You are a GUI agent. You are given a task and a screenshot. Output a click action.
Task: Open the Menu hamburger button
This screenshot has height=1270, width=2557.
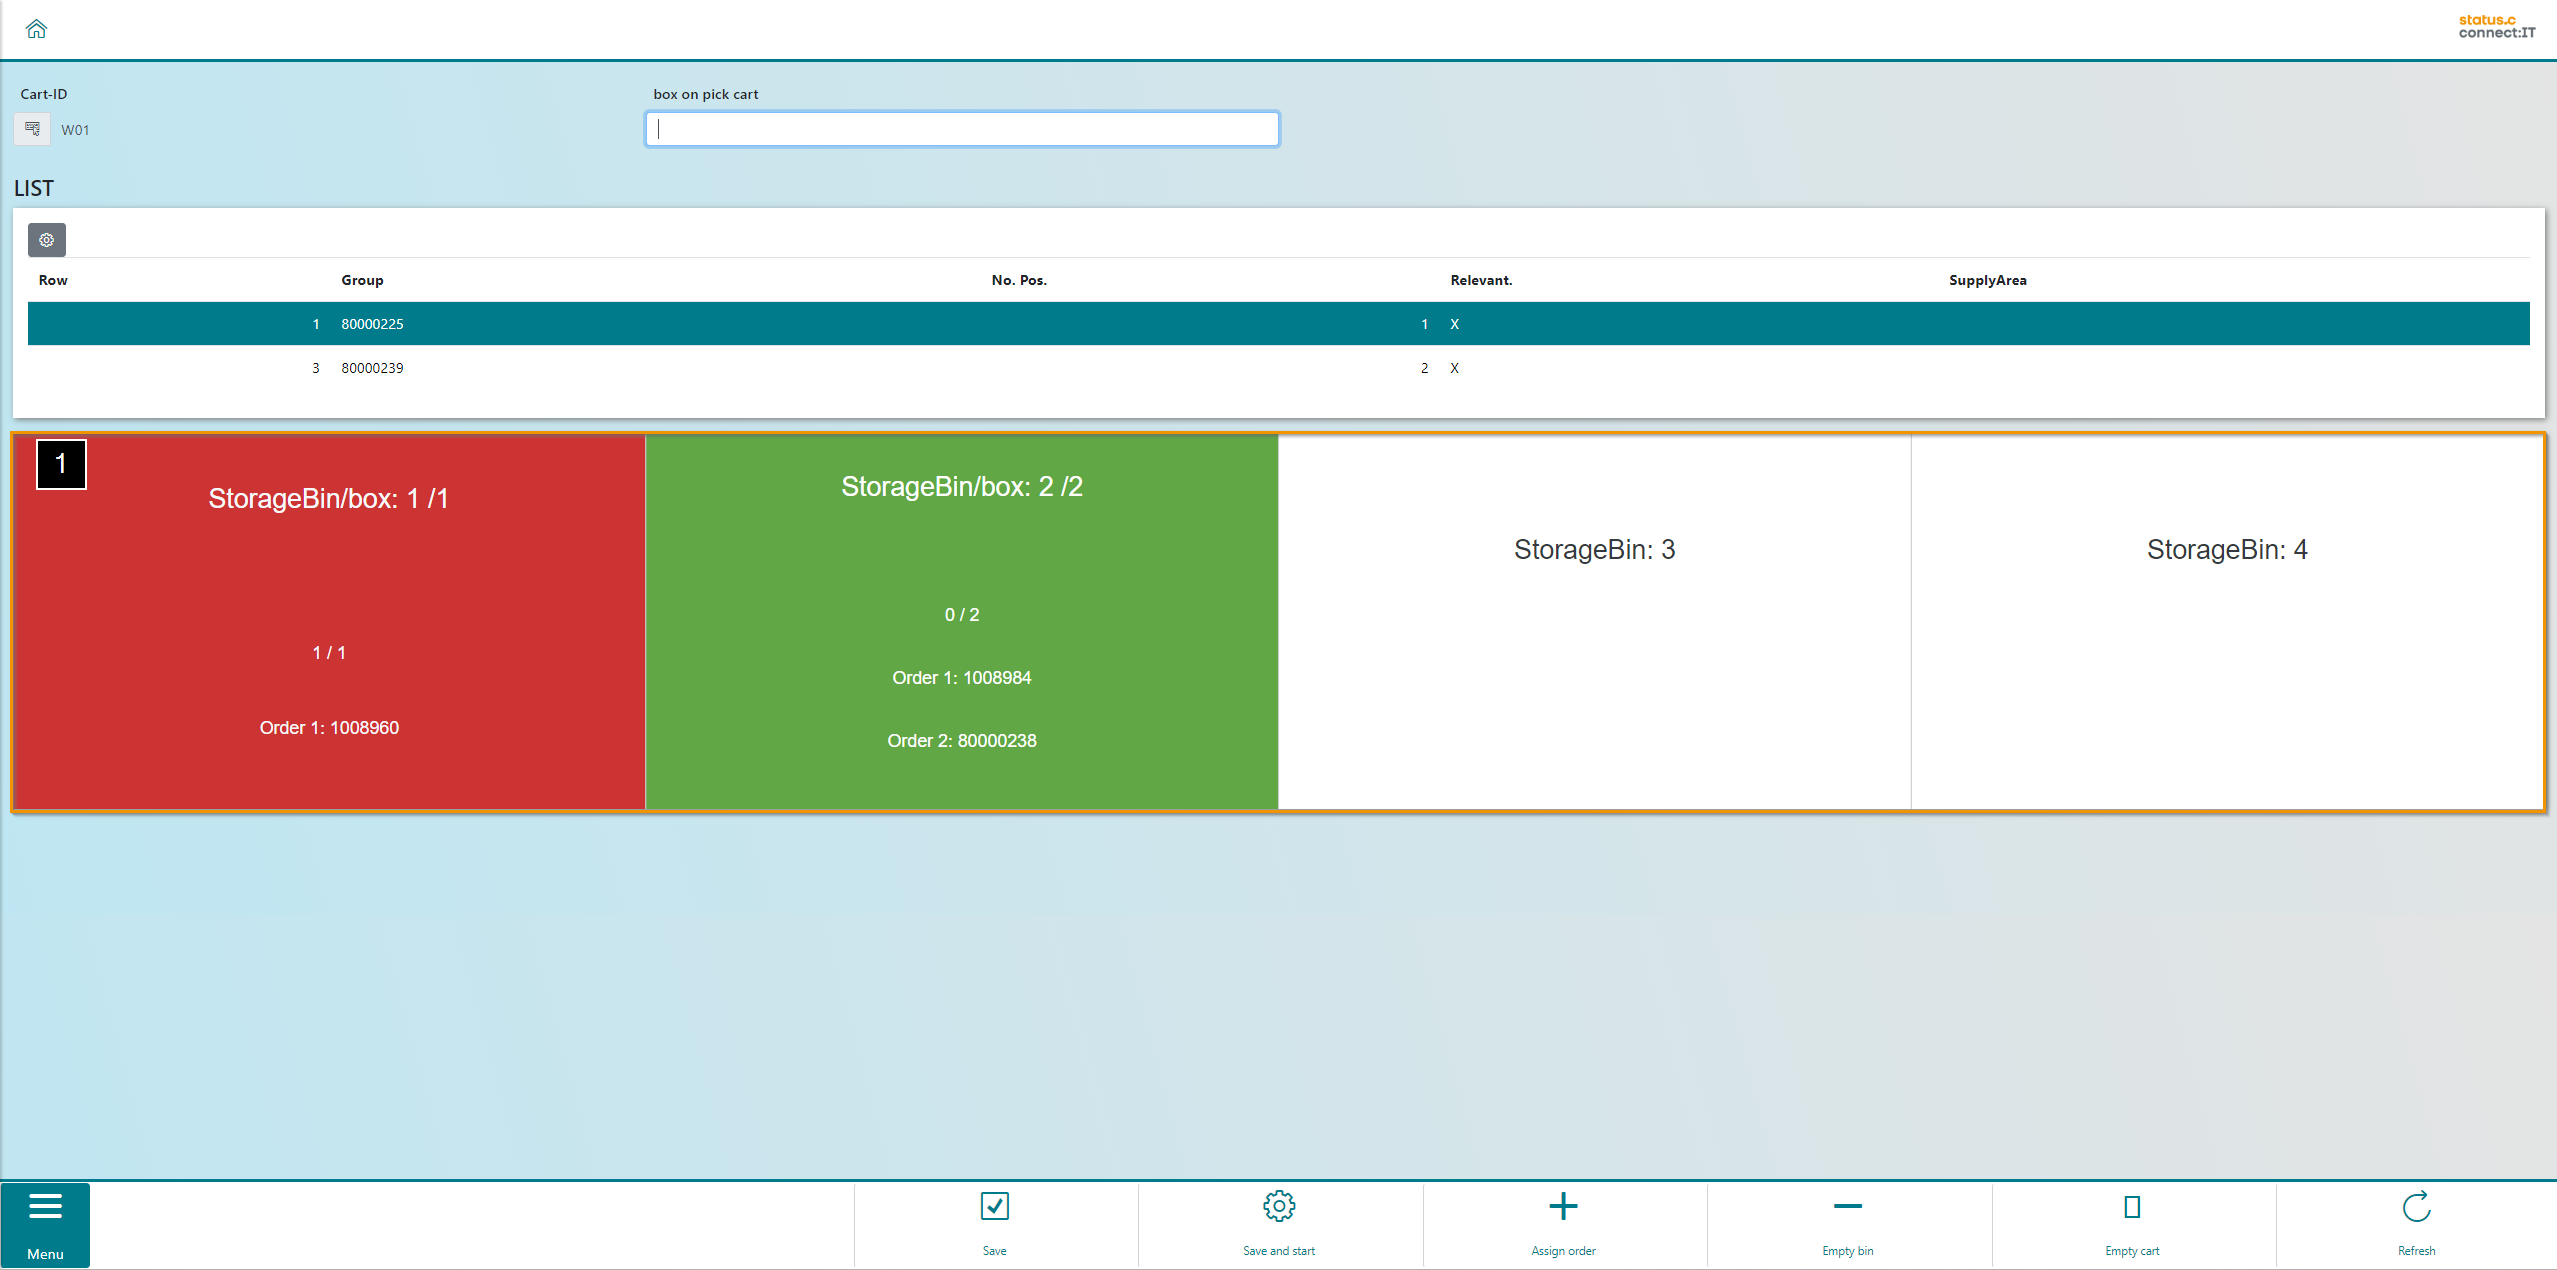(45, 1224)
